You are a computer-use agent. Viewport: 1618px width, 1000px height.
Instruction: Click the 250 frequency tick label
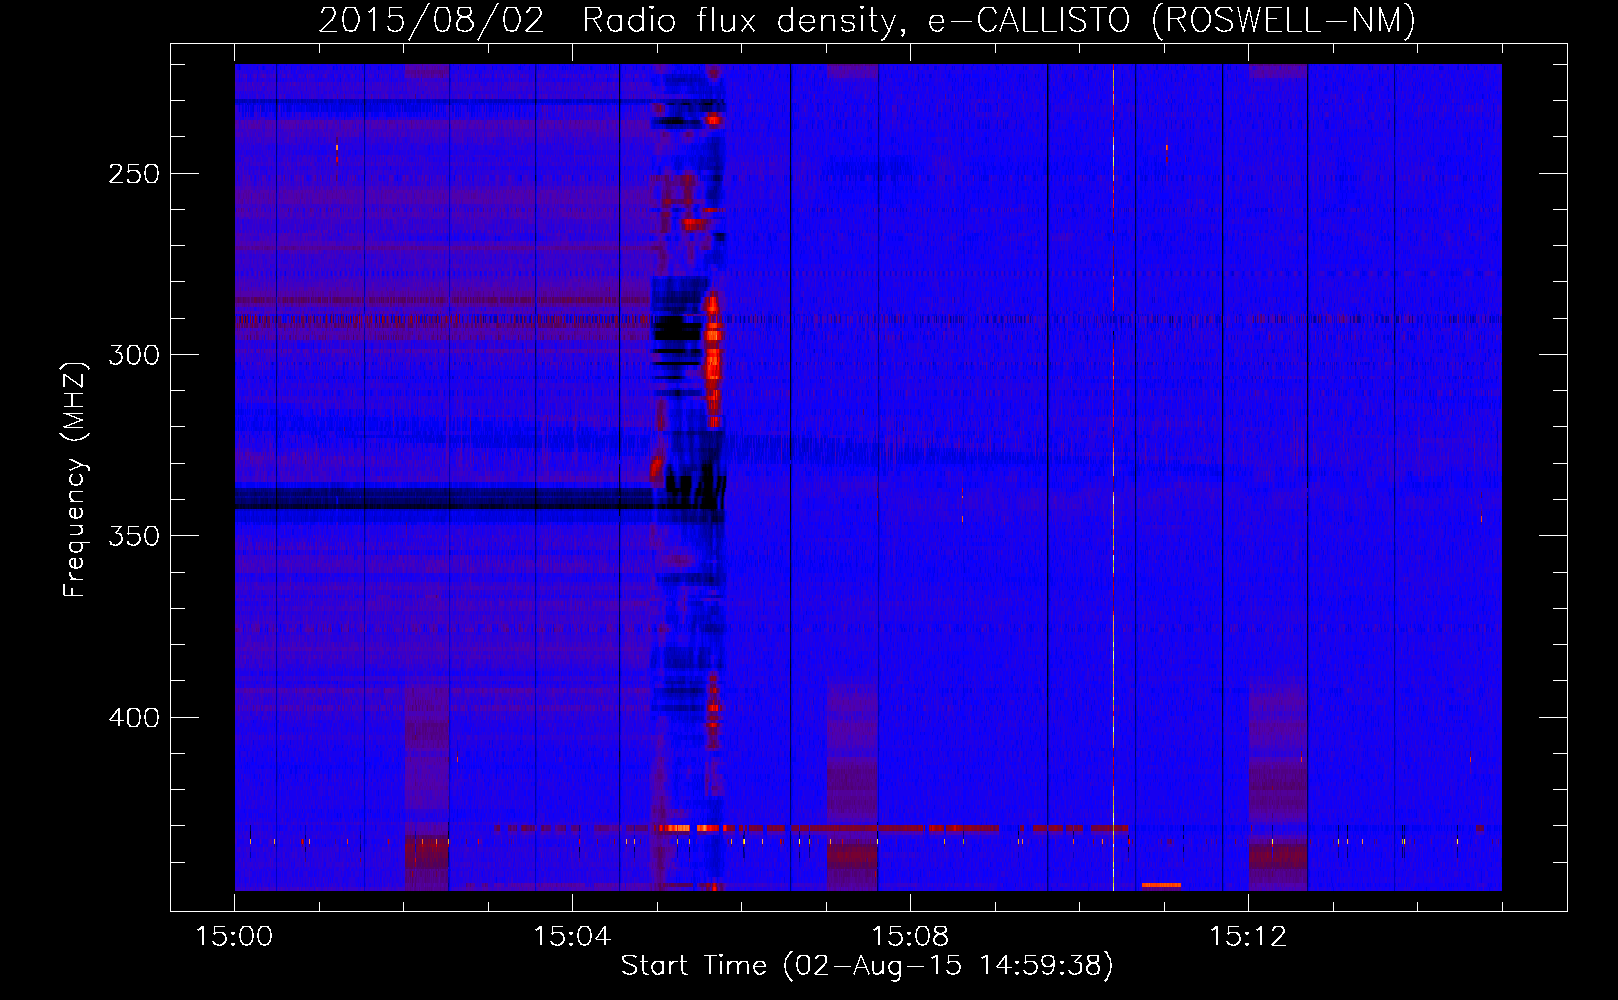[134, 174]
